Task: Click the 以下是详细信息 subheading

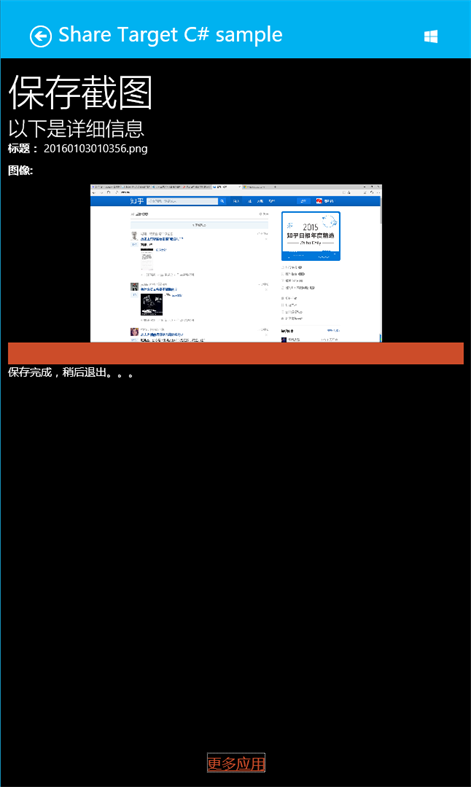Action: click(x=76, y=128)
